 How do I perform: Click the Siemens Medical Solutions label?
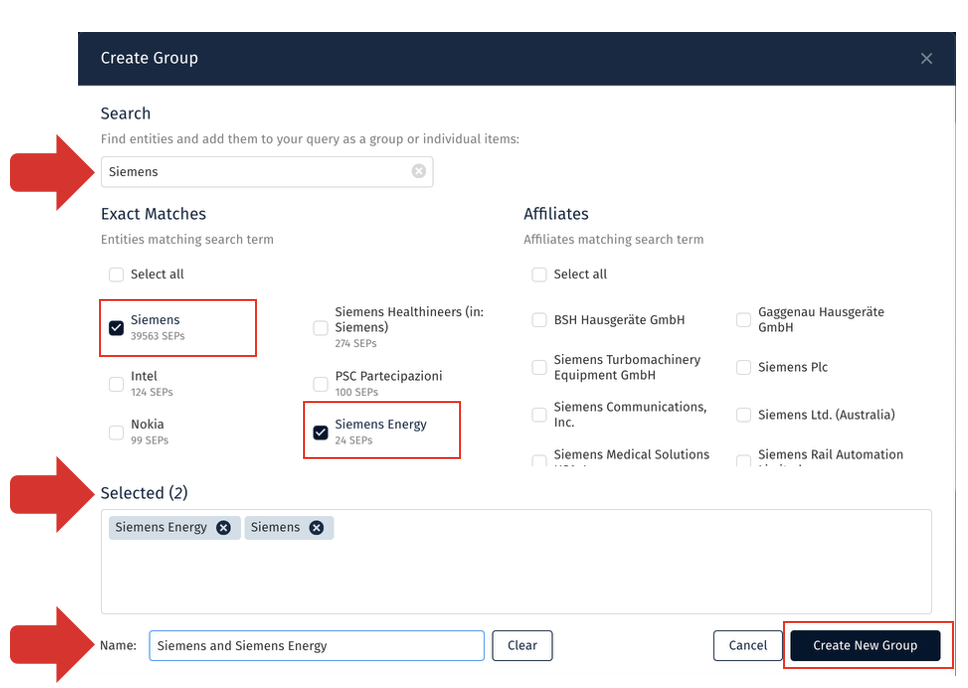(x=632, y=455)
